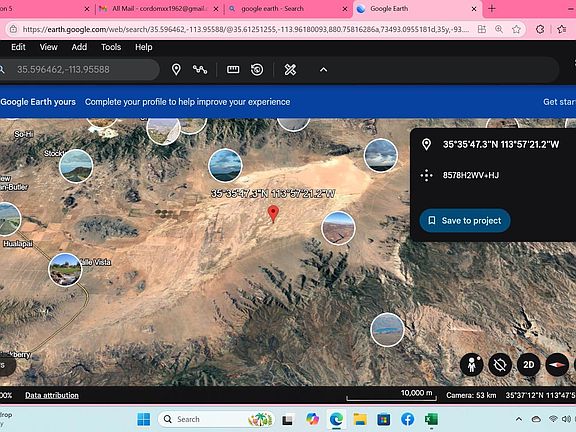The width and height of the screenshot is (576, 432).
Task: Click the Camera: 53 km status text
Action: [471, 395]
